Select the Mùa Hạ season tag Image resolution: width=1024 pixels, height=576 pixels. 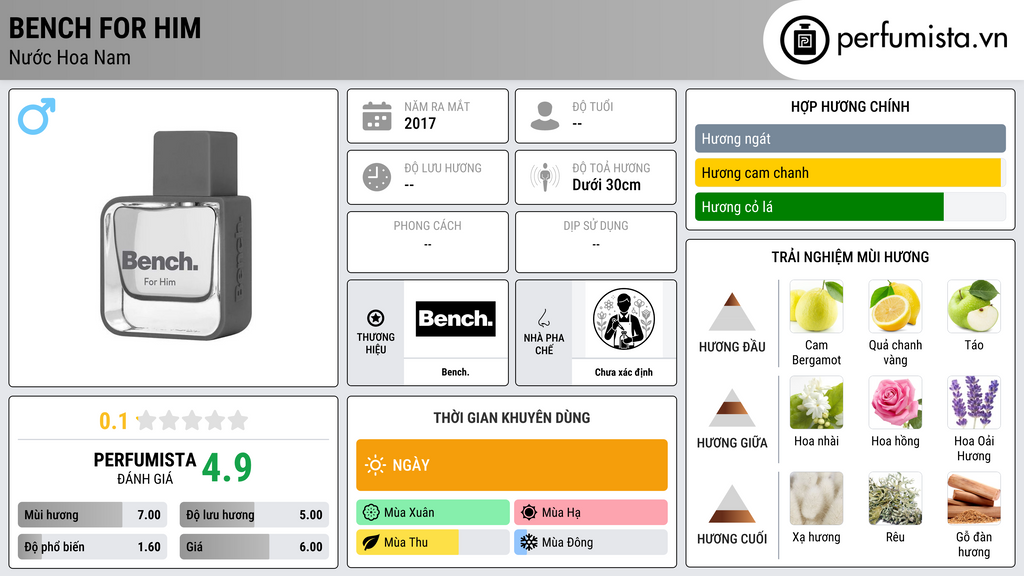pyautogui.click(x=591, y=513)
